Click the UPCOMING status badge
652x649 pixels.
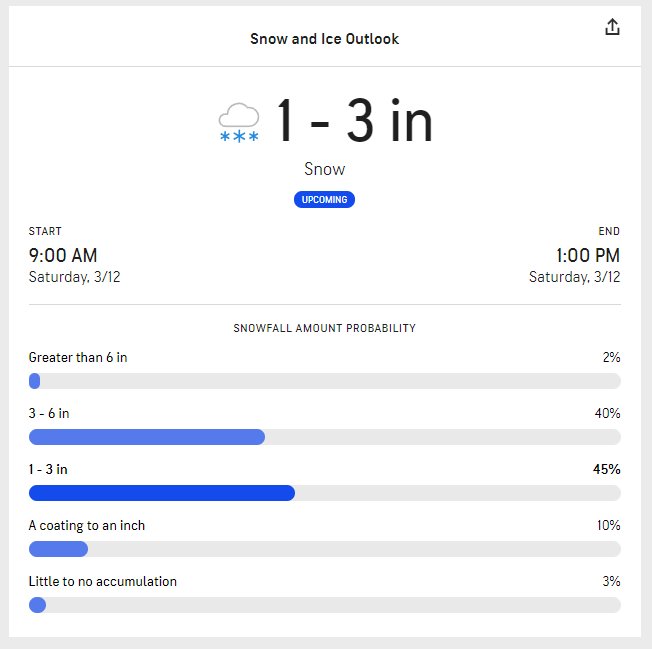324,200
